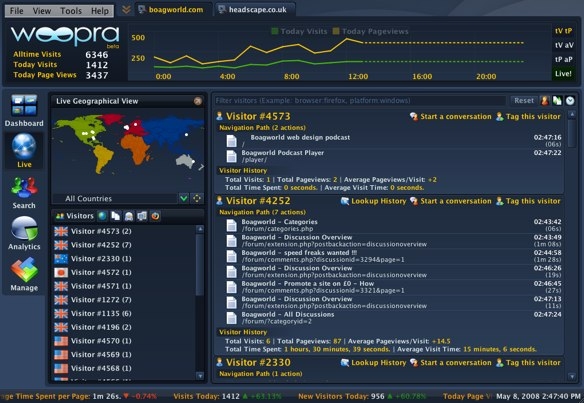This screenshot has width=584, height=403.
Task: Start a conversation with Visitor #4573
Action: point(451,117)
